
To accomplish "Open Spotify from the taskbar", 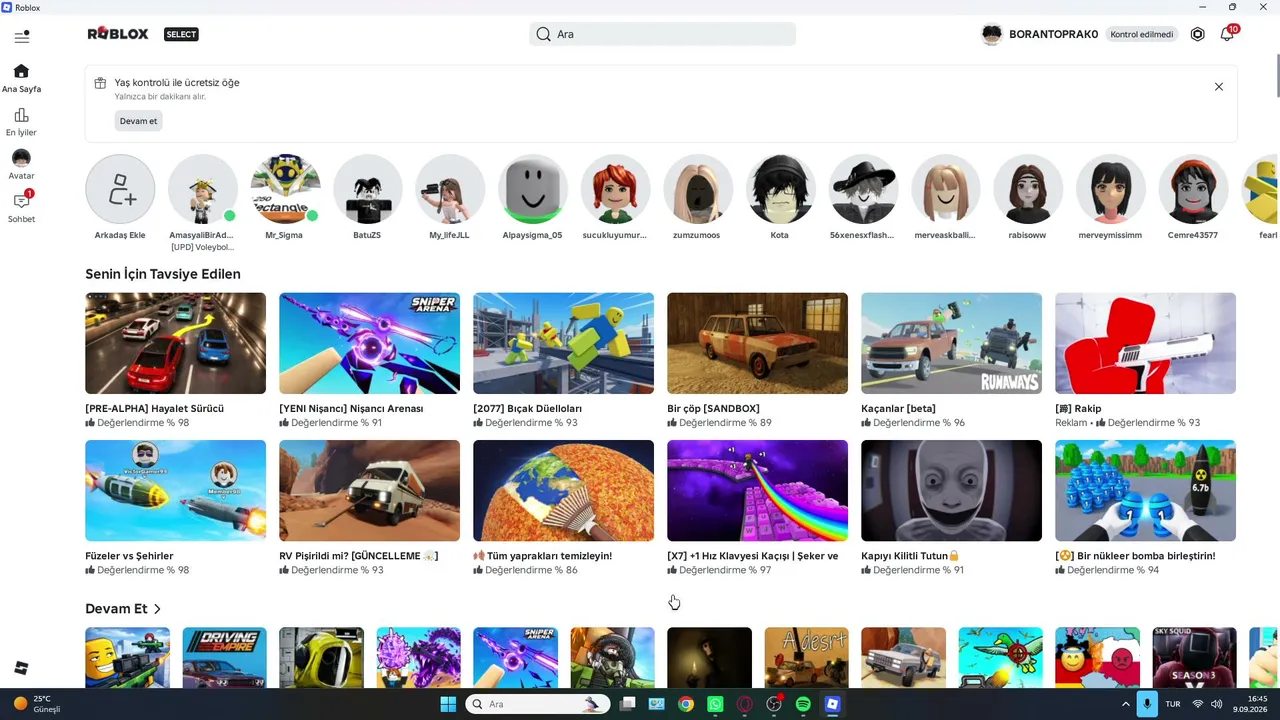I will click(803, 704).
